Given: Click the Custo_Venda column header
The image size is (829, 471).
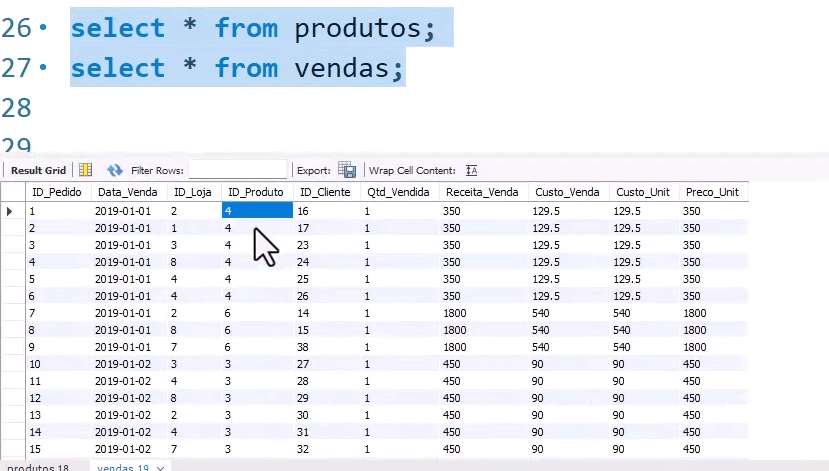Looking at the screenshot, I should 567,192.
